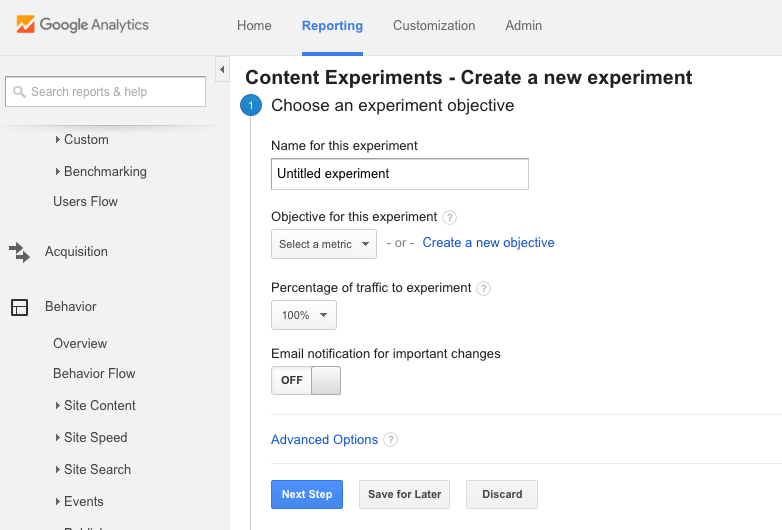782x530 pixels.
Task: Switch to the Admin tab
Action: point(523,25)
